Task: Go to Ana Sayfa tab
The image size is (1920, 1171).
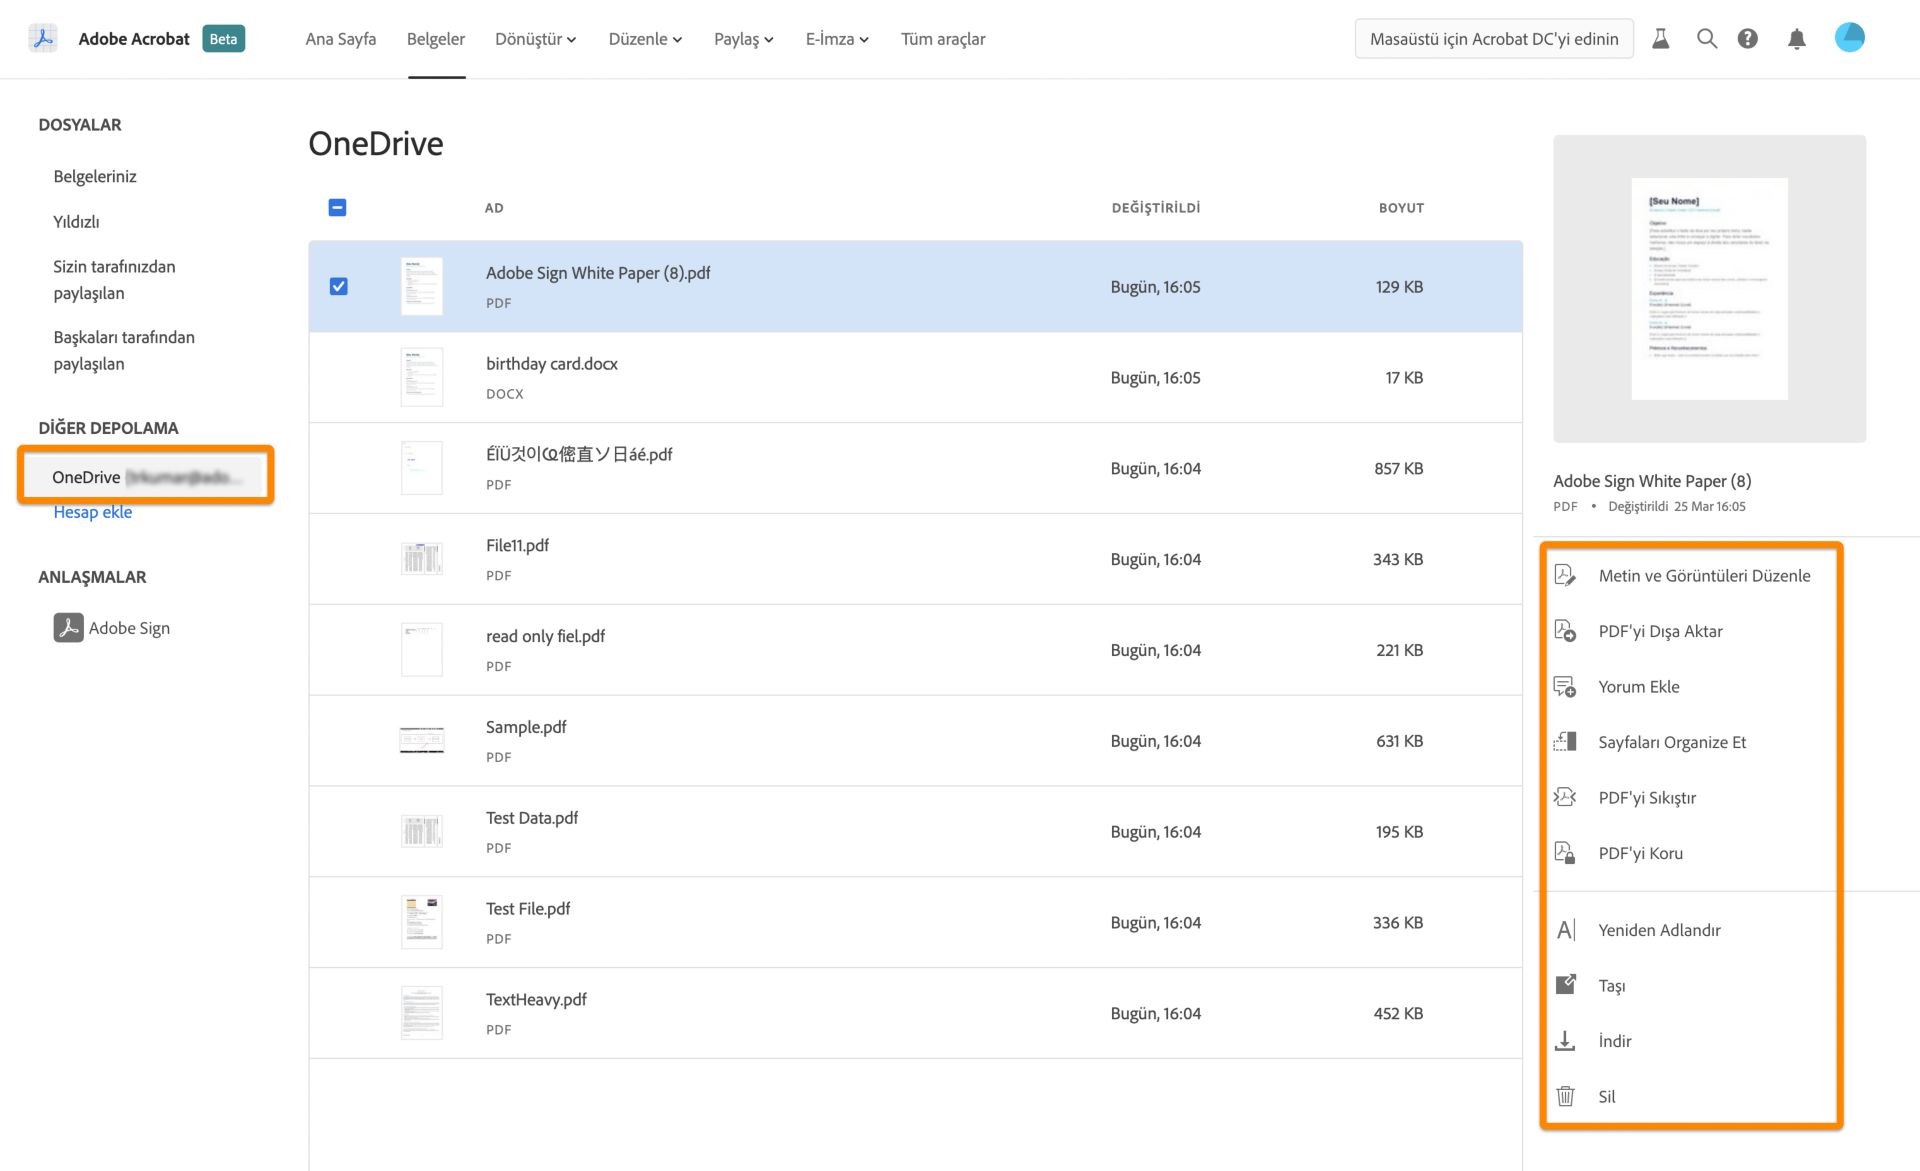Action: [341, 39]
